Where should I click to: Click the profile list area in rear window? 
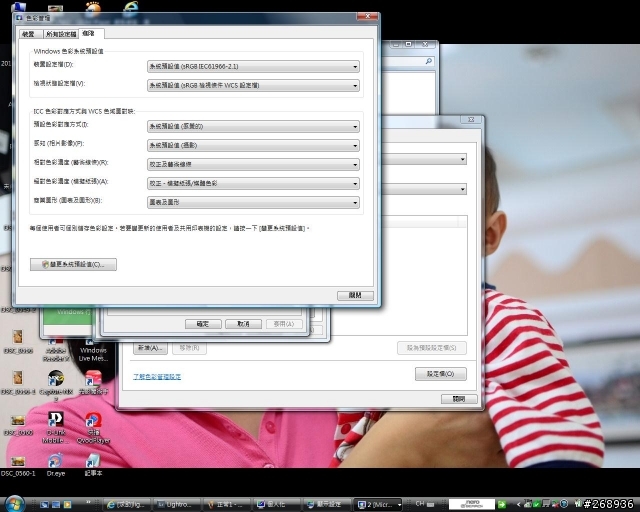coord(424,276)
